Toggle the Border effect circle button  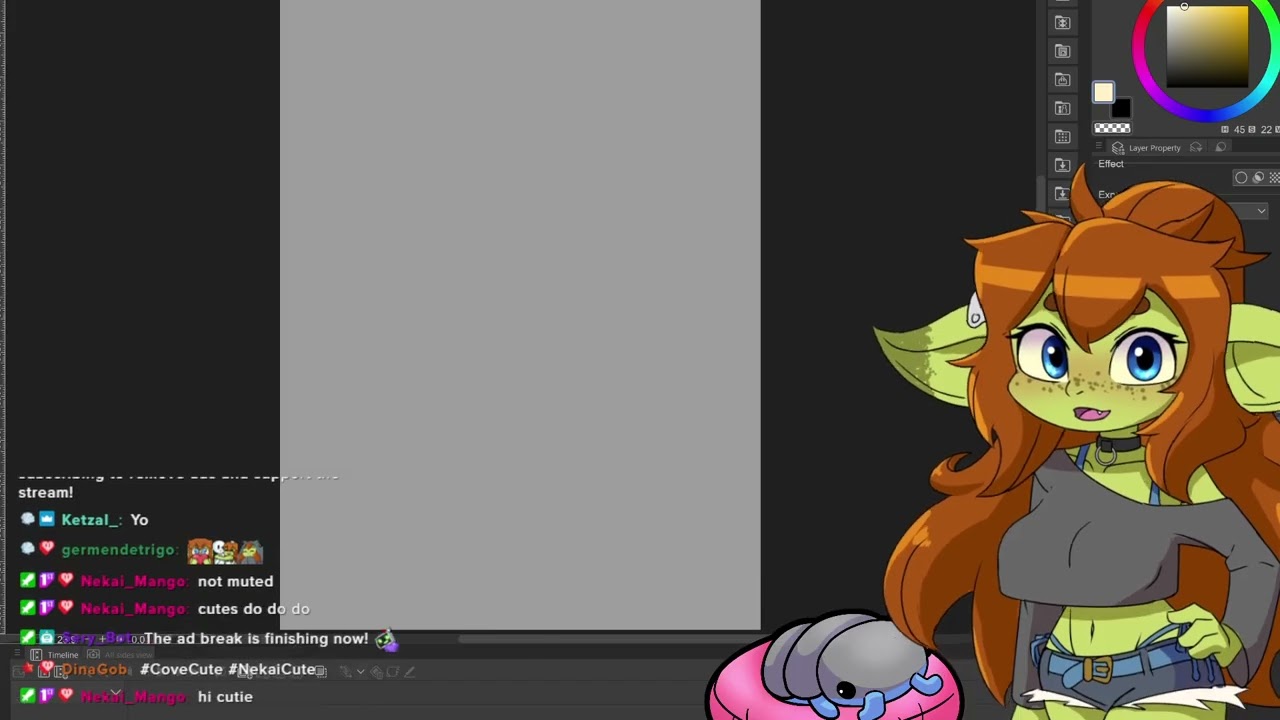point(1241,177)
